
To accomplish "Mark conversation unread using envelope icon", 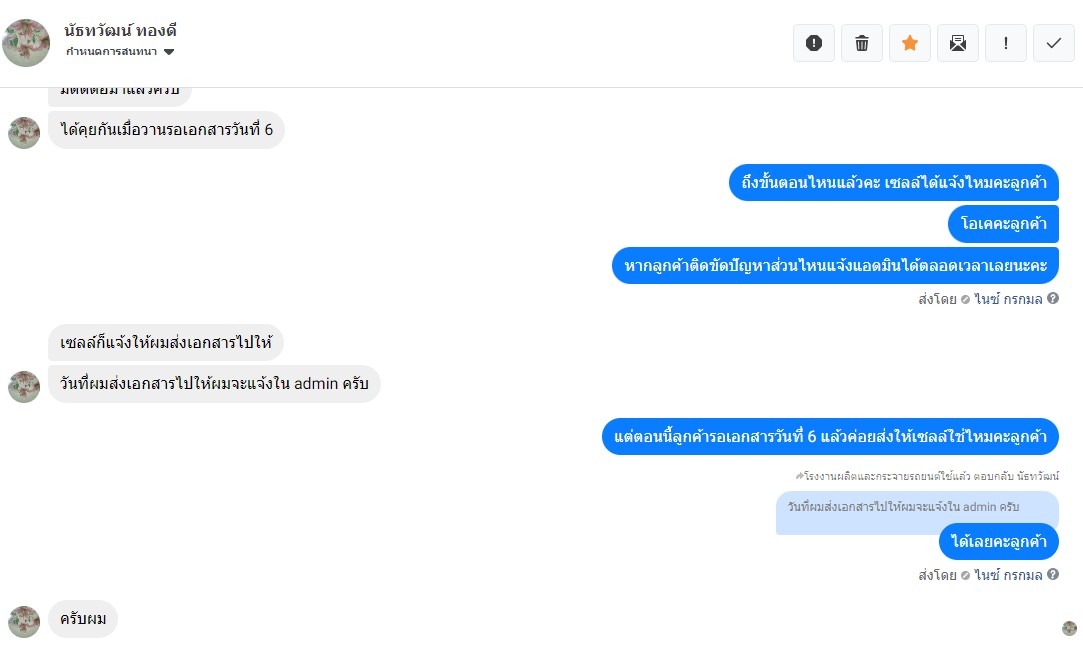I will coord(958,43).
